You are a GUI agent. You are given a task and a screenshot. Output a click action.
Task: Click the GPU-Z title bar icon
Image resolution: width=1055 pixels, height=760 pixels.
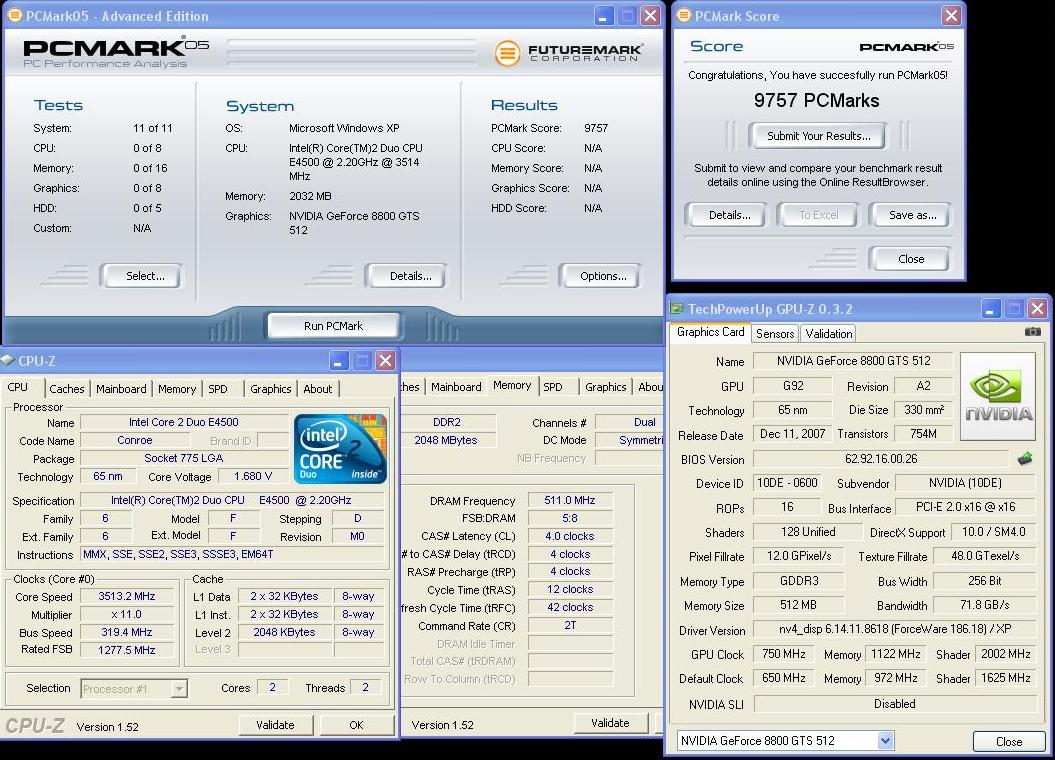point(676,308)
